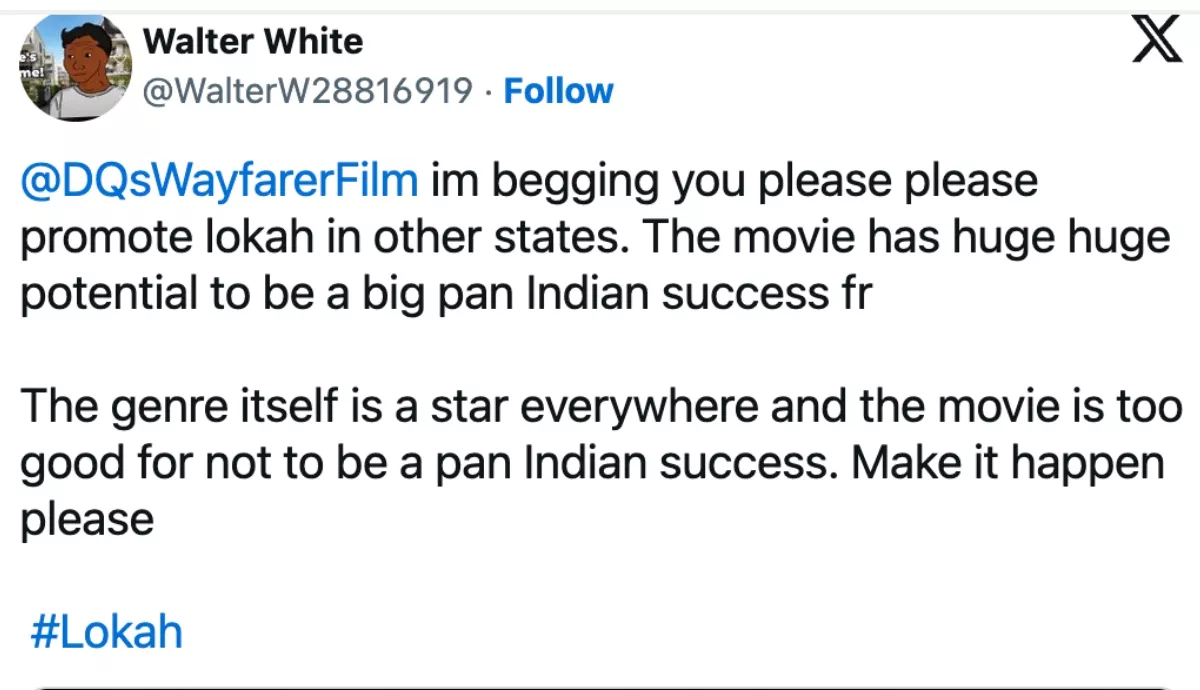Click the final standalone "please" word
The width and height of the screenshot is (1200, 690).
pos(87,520)
